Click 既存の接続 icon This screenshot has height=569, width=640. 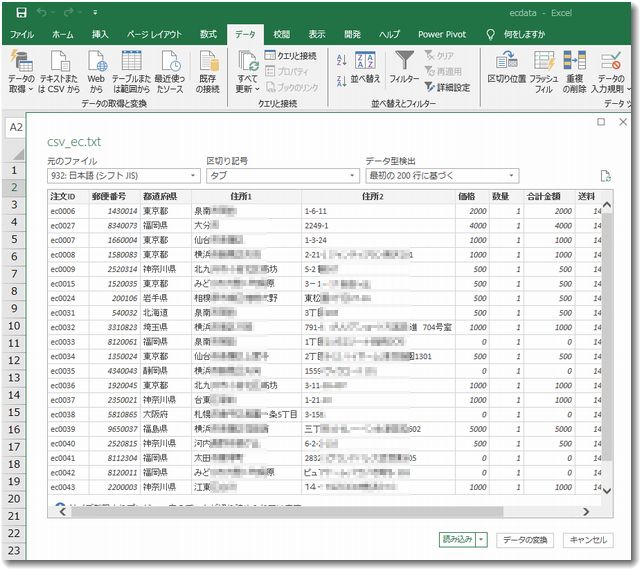[x=209, y=61]
